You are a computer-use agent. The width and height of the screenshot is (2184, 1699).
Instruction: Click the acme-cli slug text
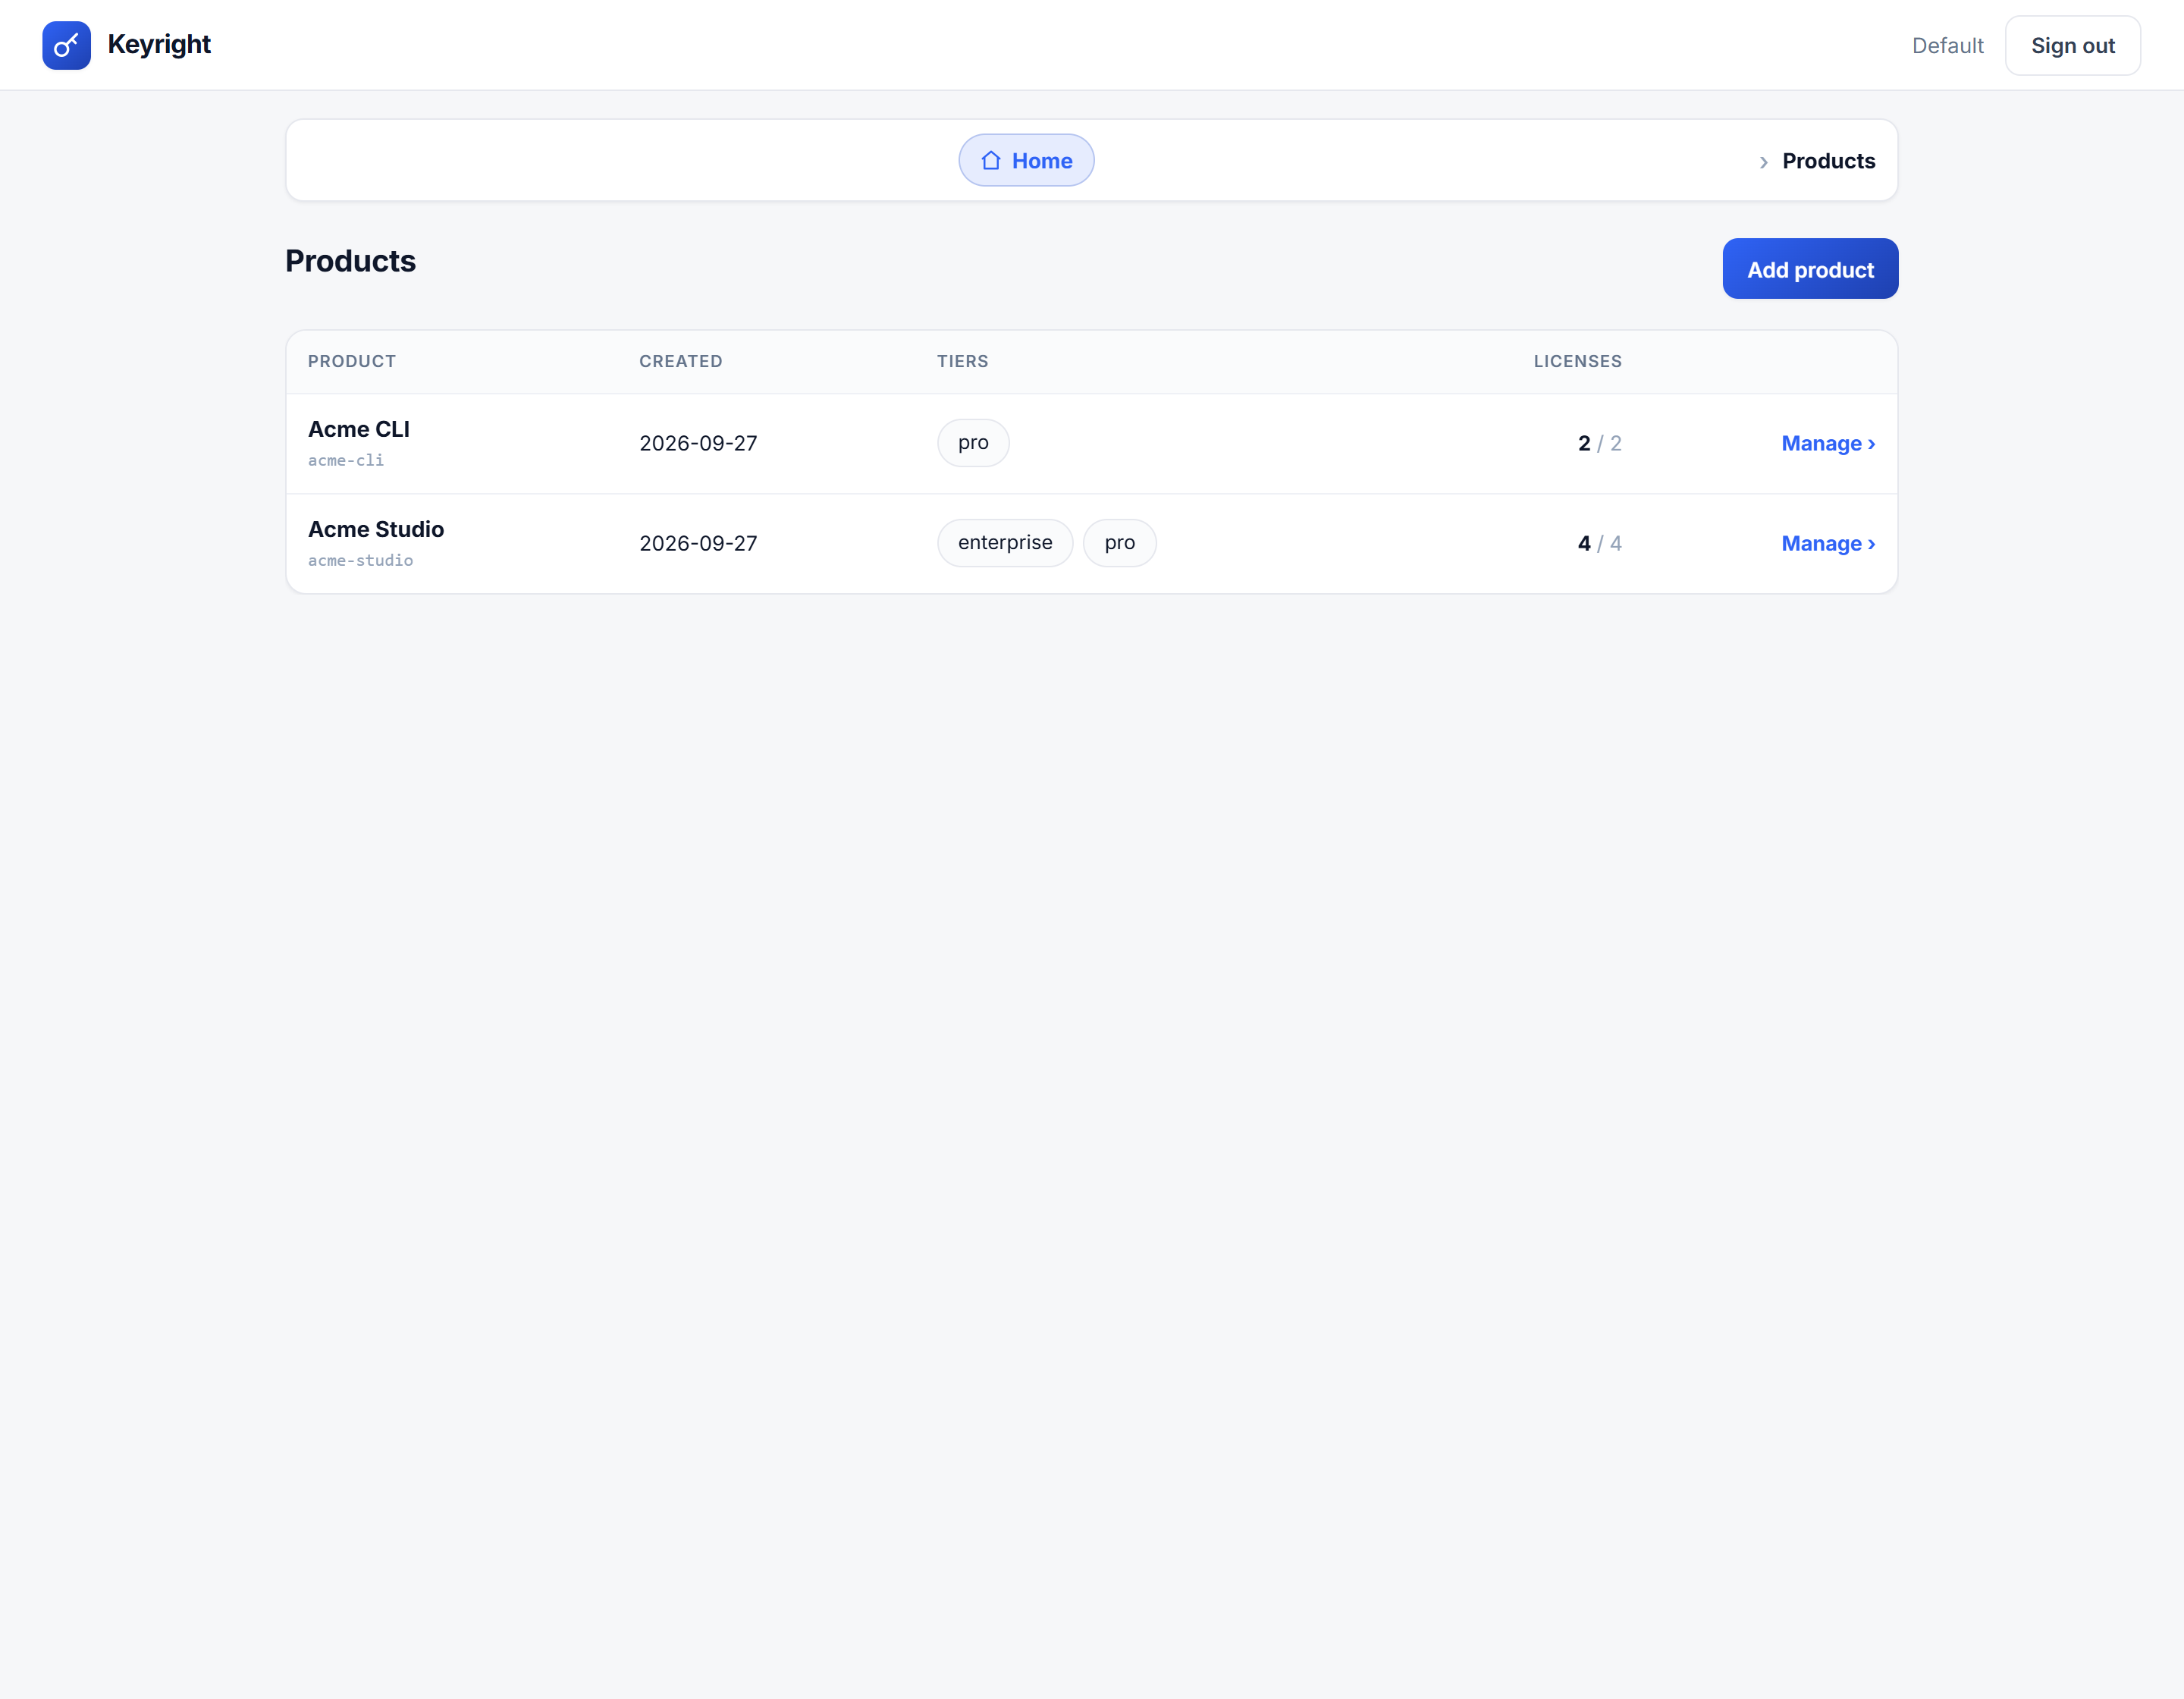(345, 460)
